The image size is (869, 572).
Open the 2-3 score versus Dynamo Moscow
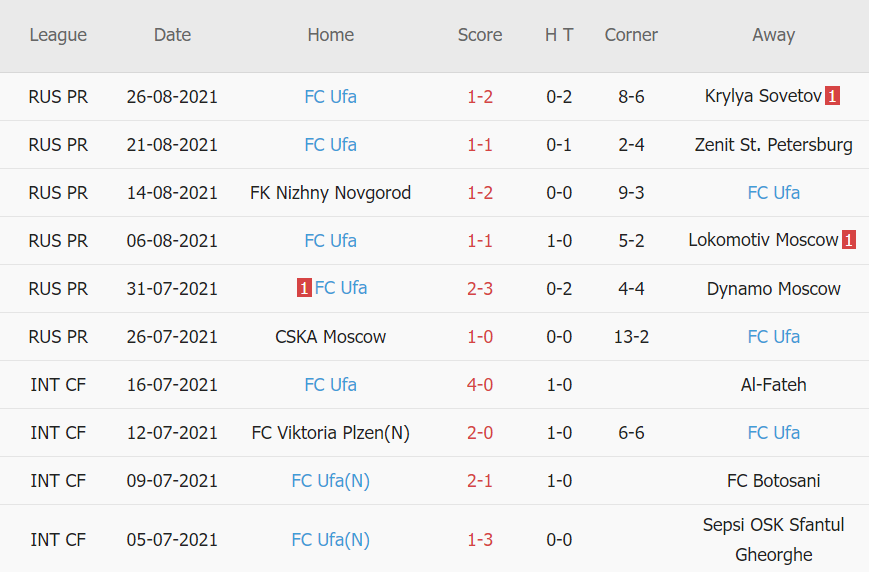[480, 289]
